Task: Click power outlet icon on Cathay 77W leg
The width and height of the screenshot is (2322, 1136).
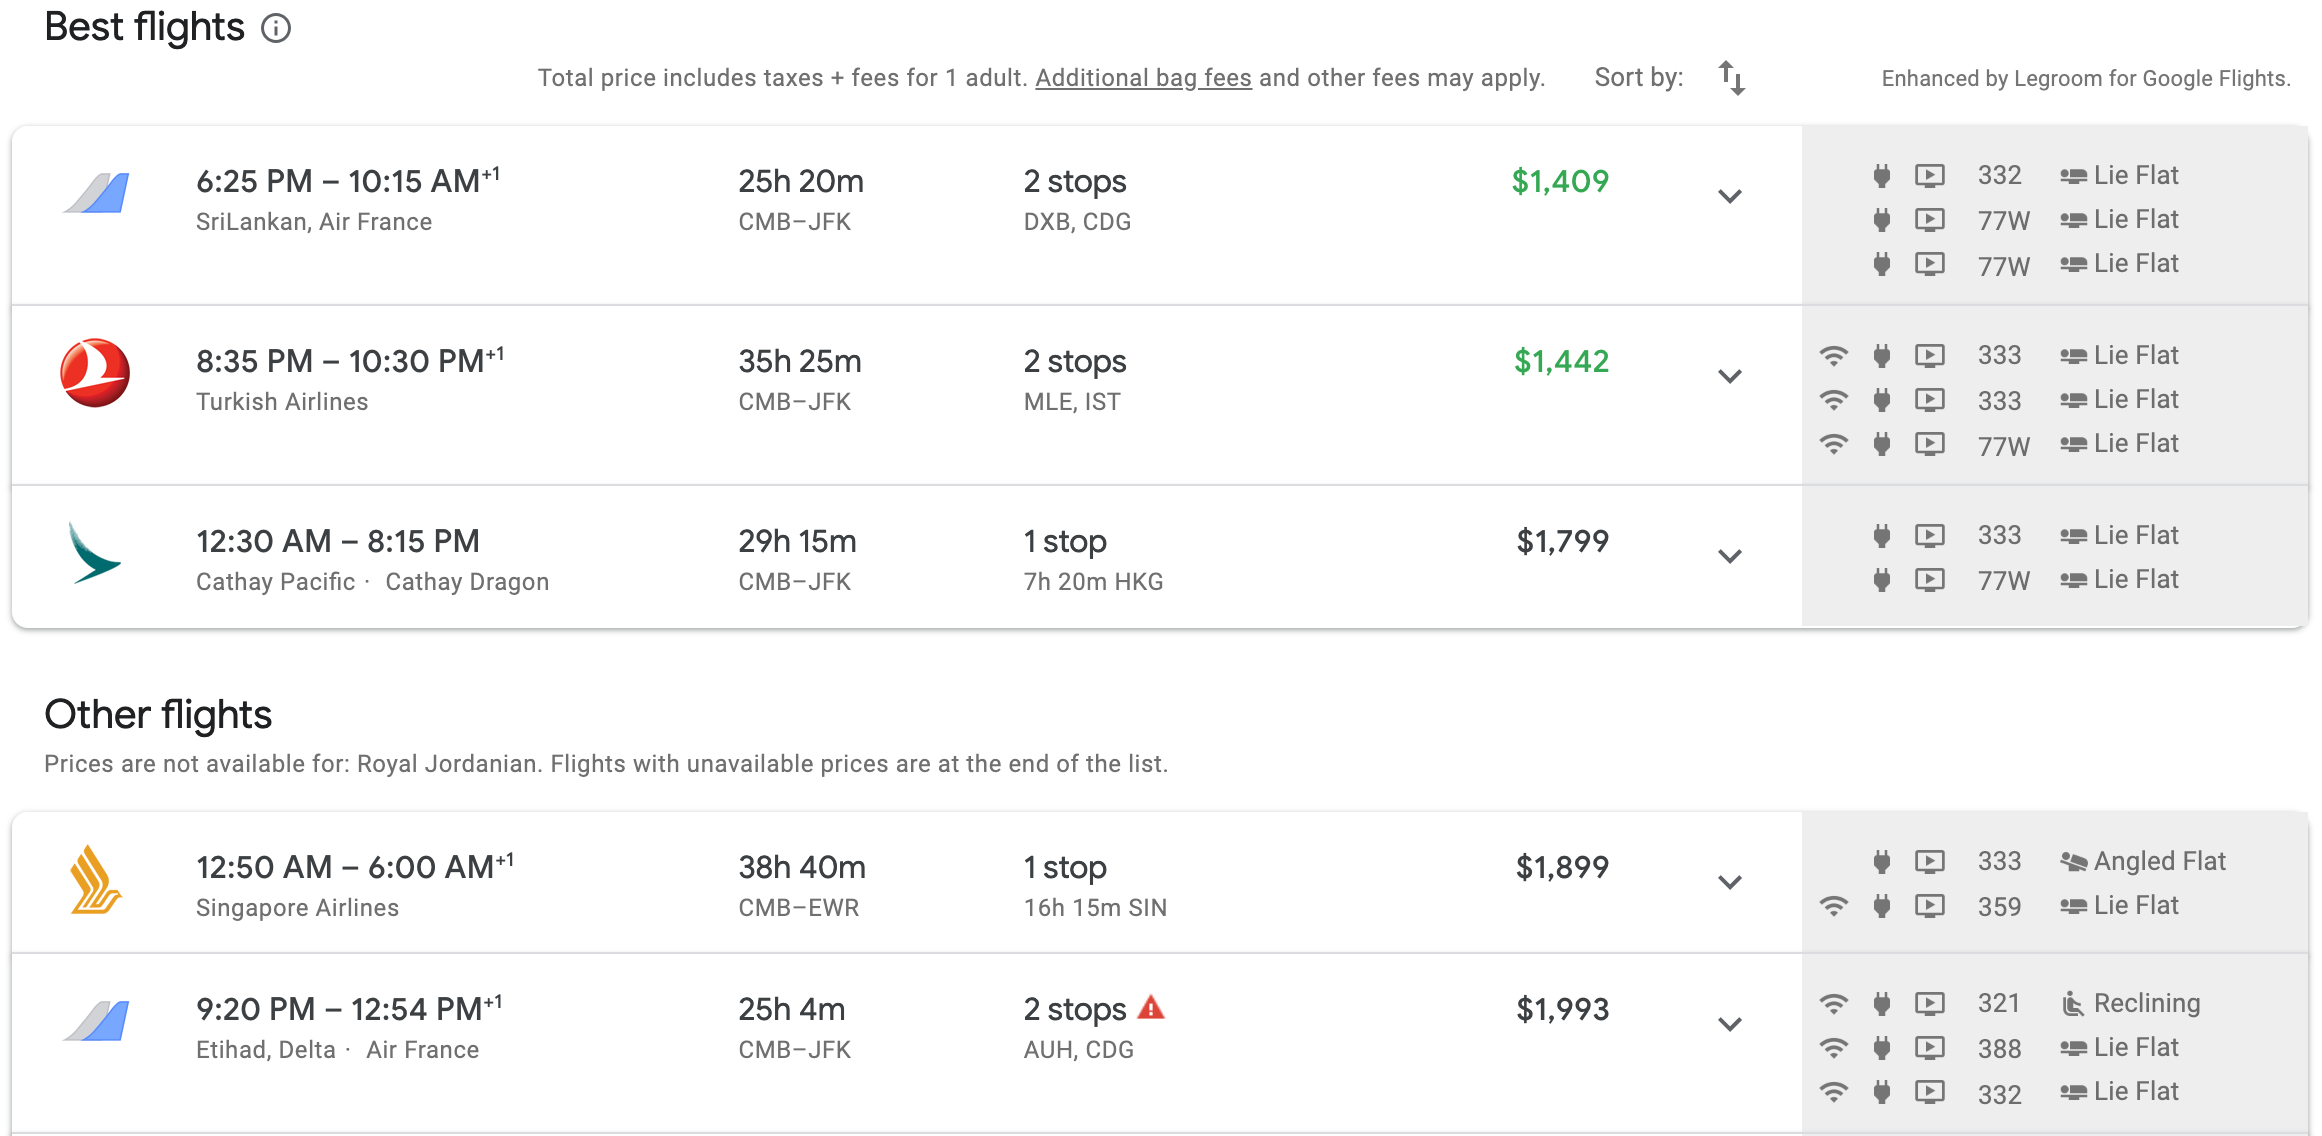Action: point(1882,579)
